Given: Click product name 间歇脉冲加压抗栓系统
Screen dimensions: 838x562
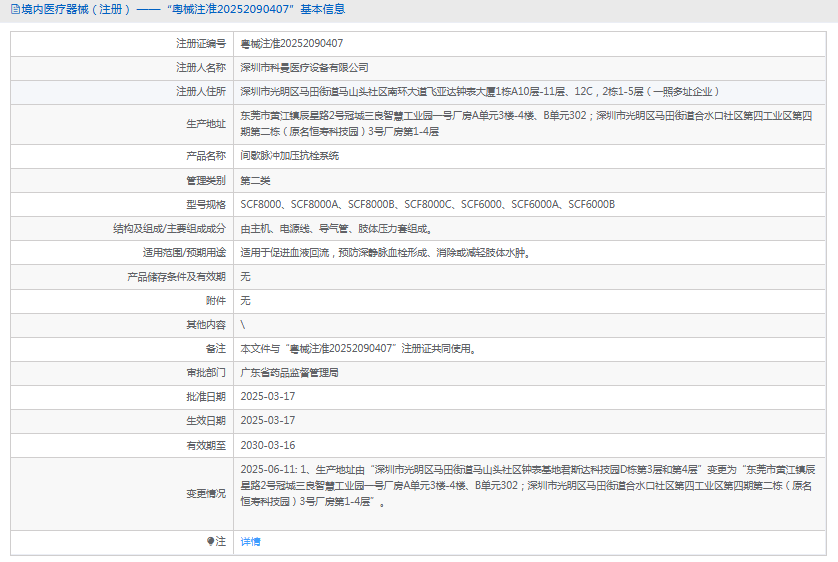Looking at the screenshot, I should (x=290, y=156).
